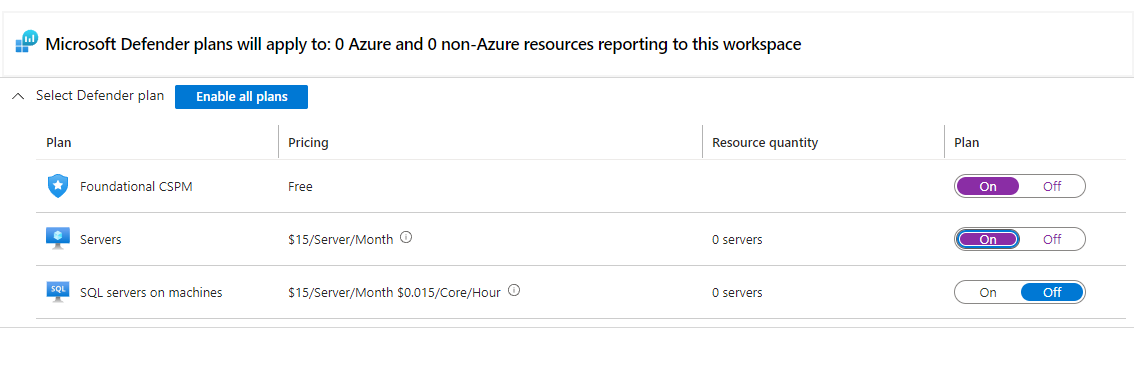This screenshot has width=1138, height=370.
Task: Click the Microsoft Defender workspace icon
Action: click(27, 42)
